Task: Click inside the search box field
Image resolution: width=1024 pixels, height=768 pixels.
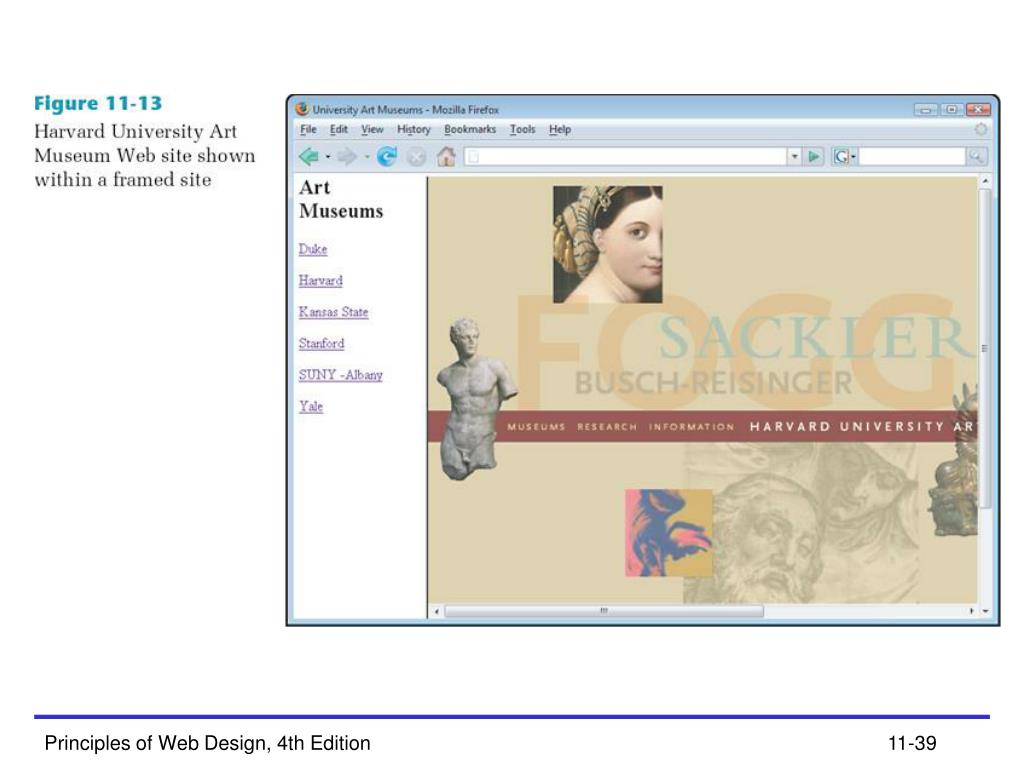Action: pos(912,157)
